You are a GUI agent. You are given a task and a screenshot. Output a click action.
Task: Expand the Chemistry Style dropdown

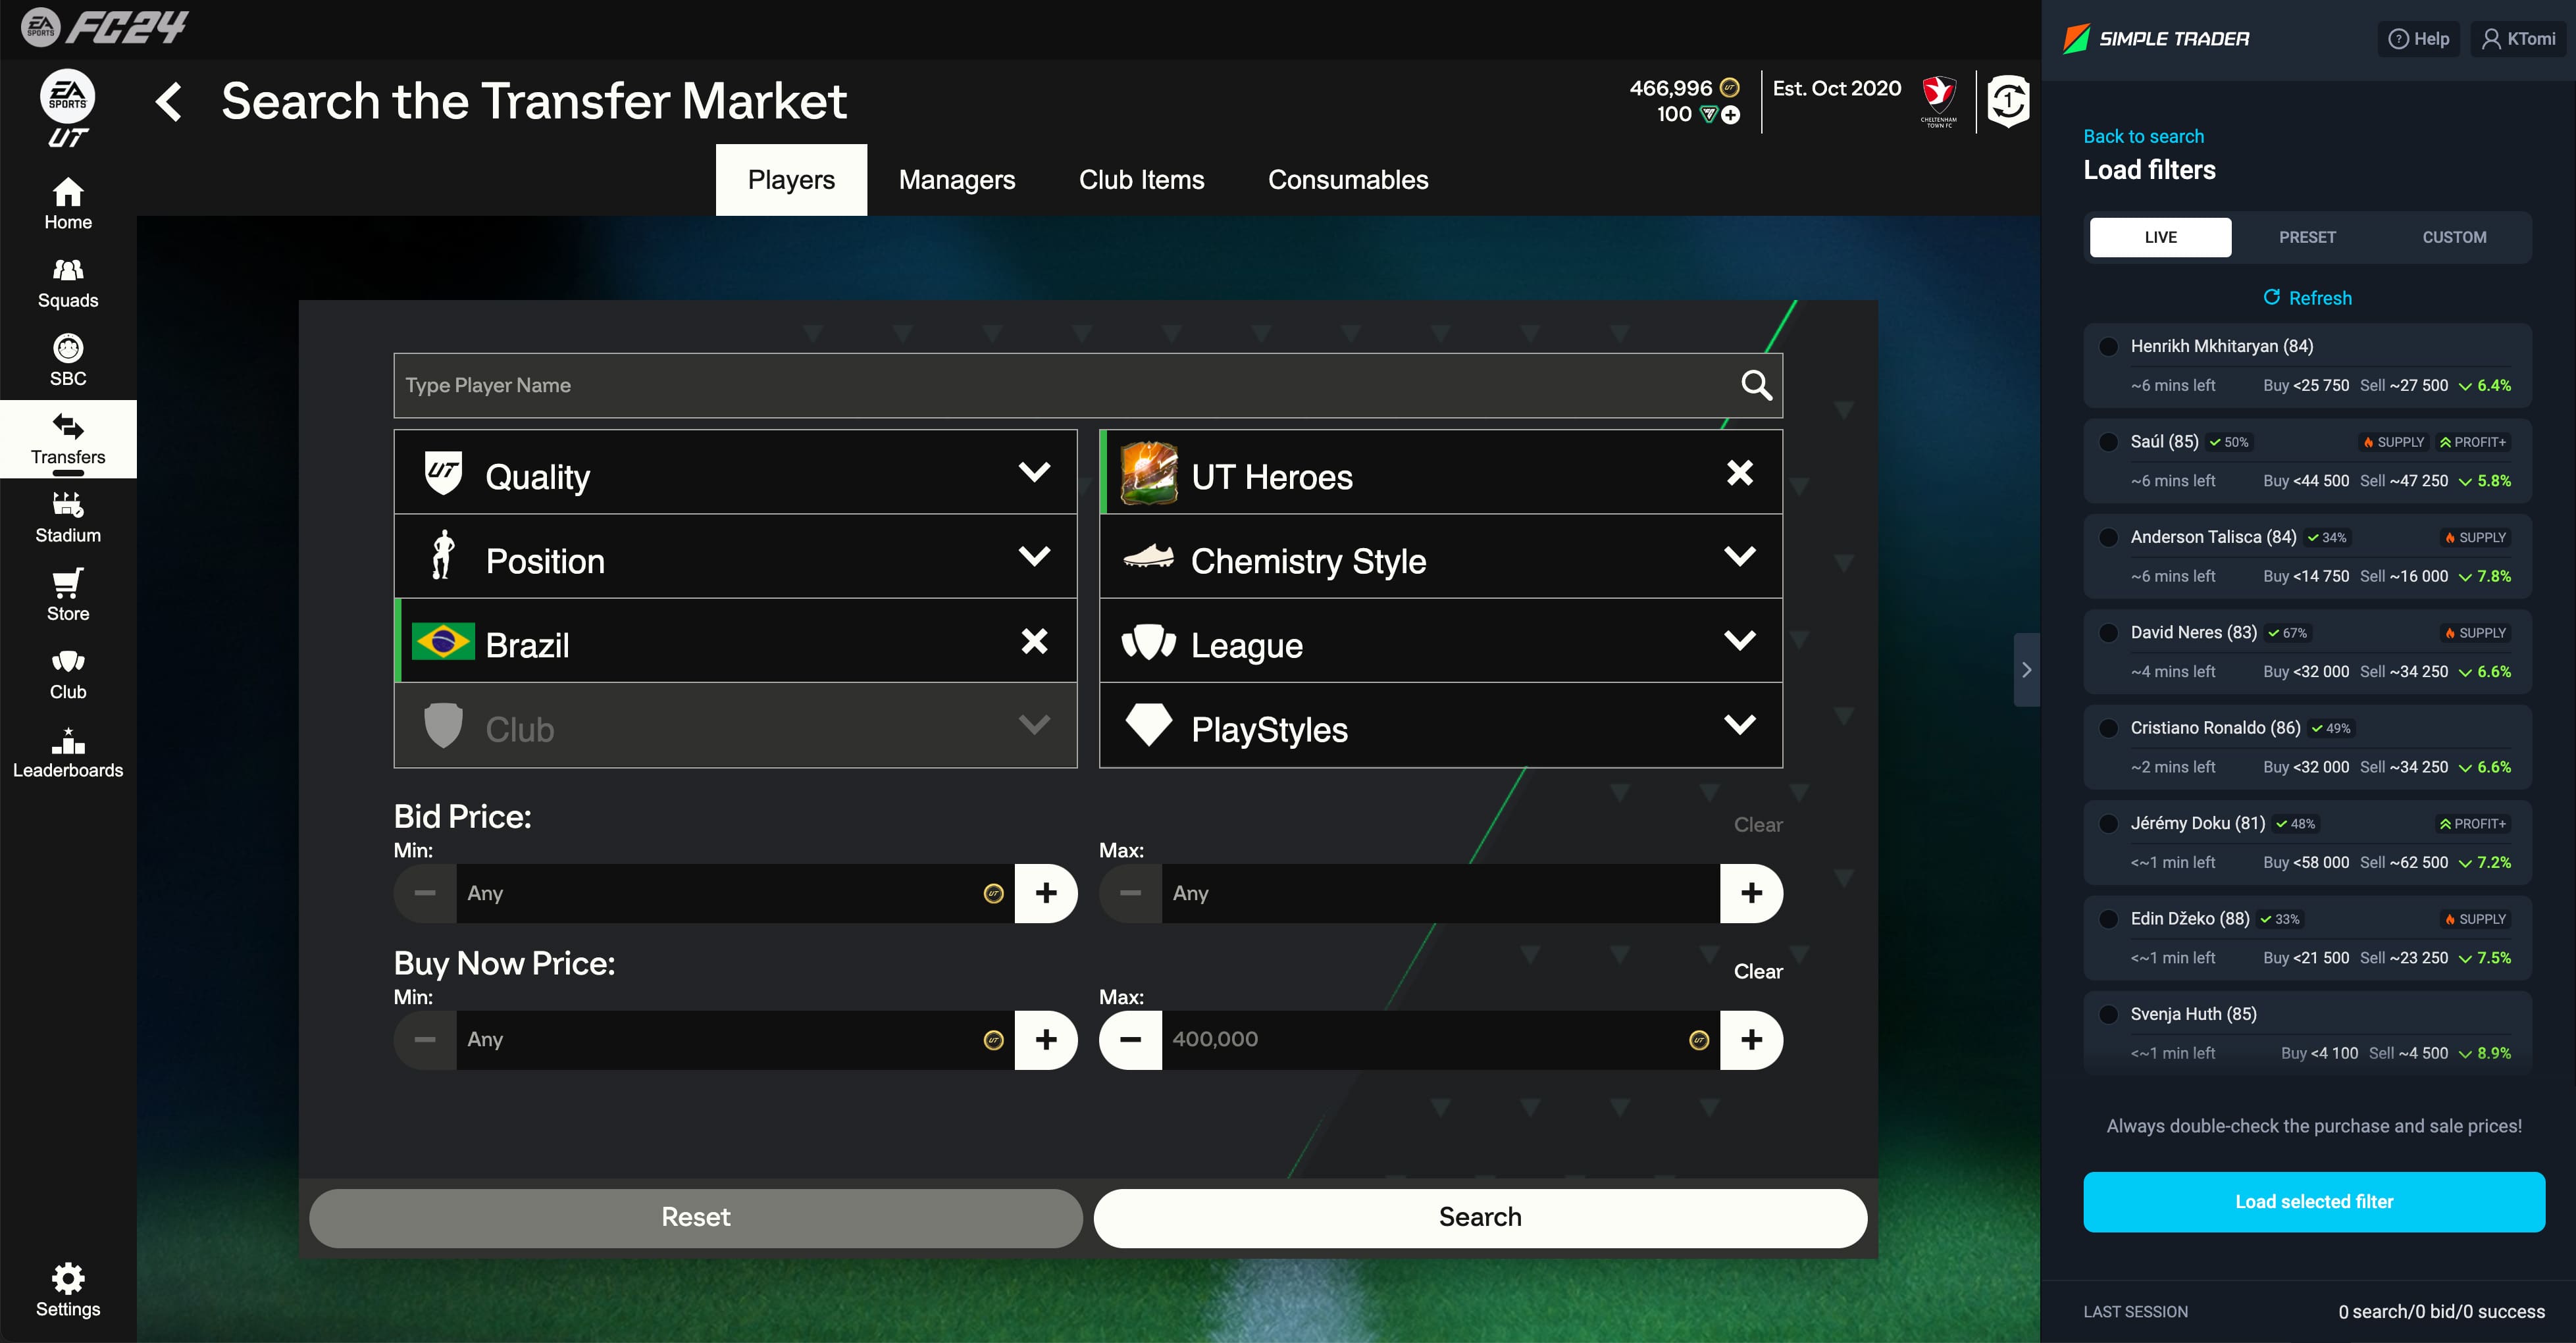(x=1438, y=561)
